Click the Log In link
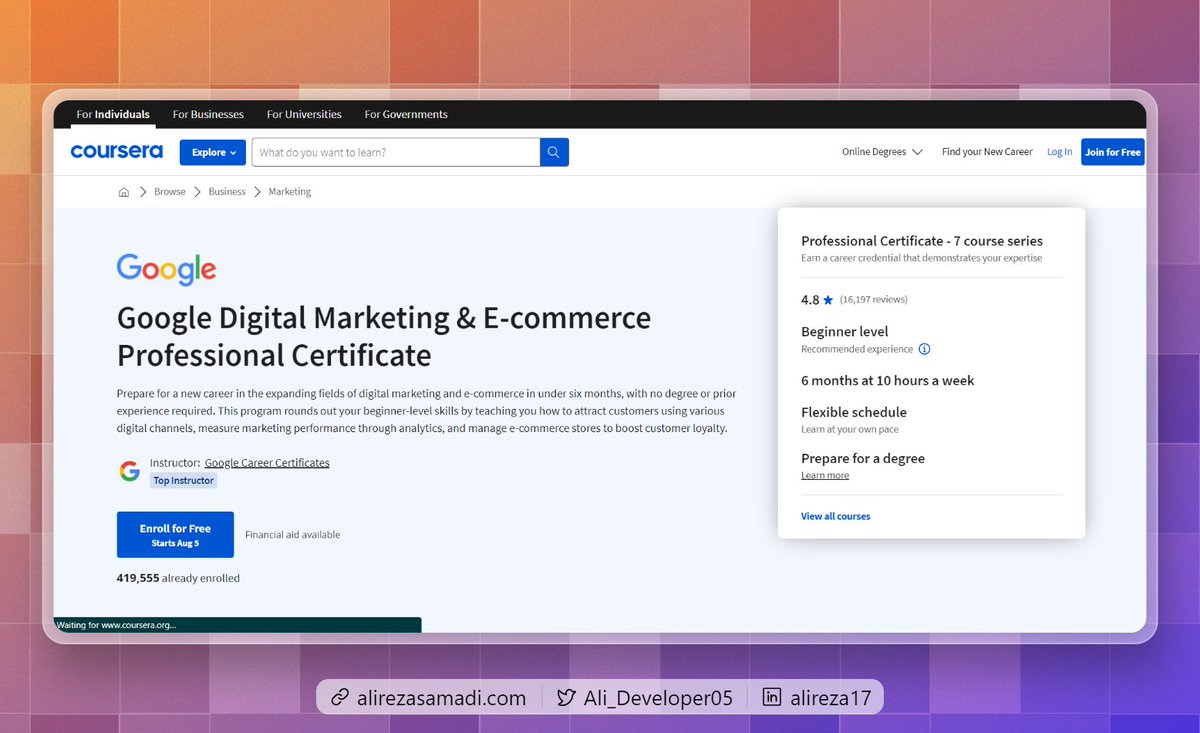This screenshot has height=733, width=1200. 1059,152
